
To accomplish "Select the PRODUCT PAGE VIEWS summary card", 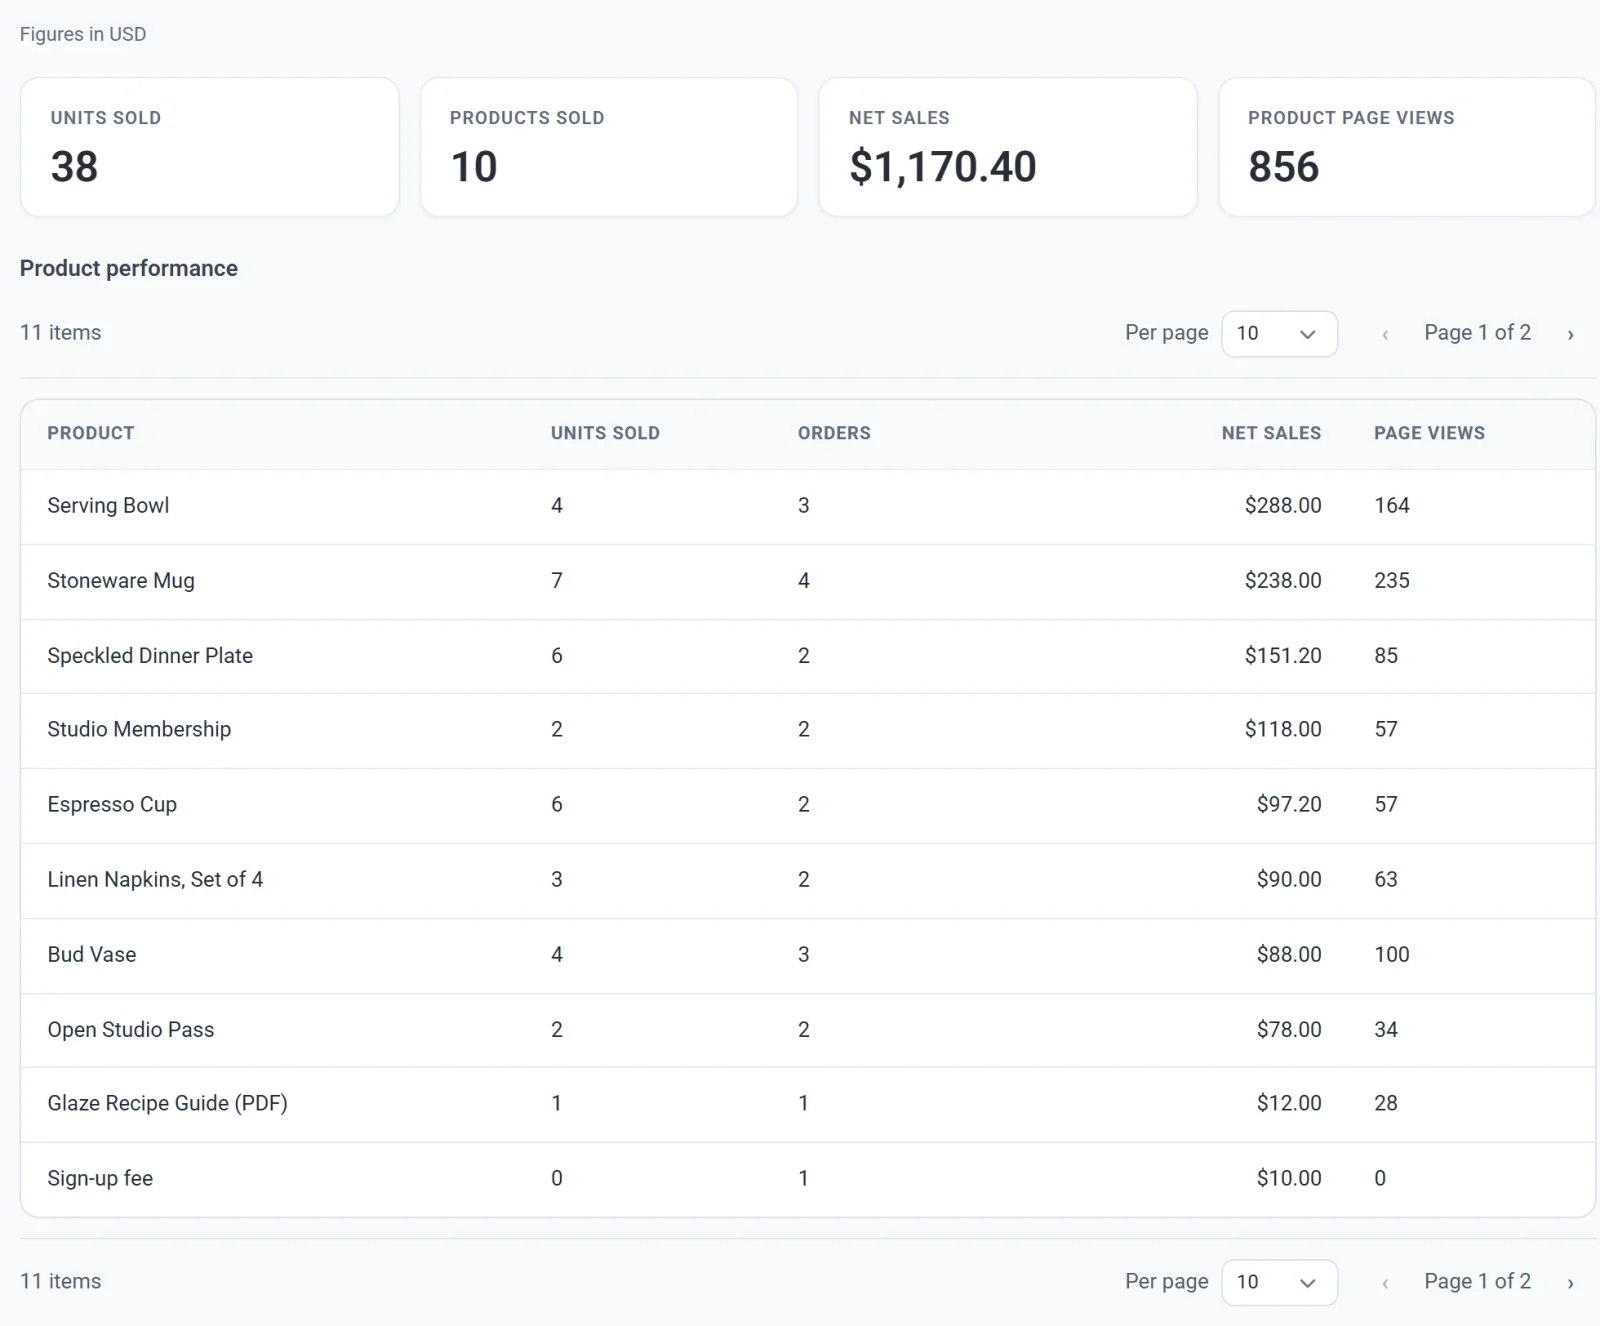I will tap(1407, 147).
